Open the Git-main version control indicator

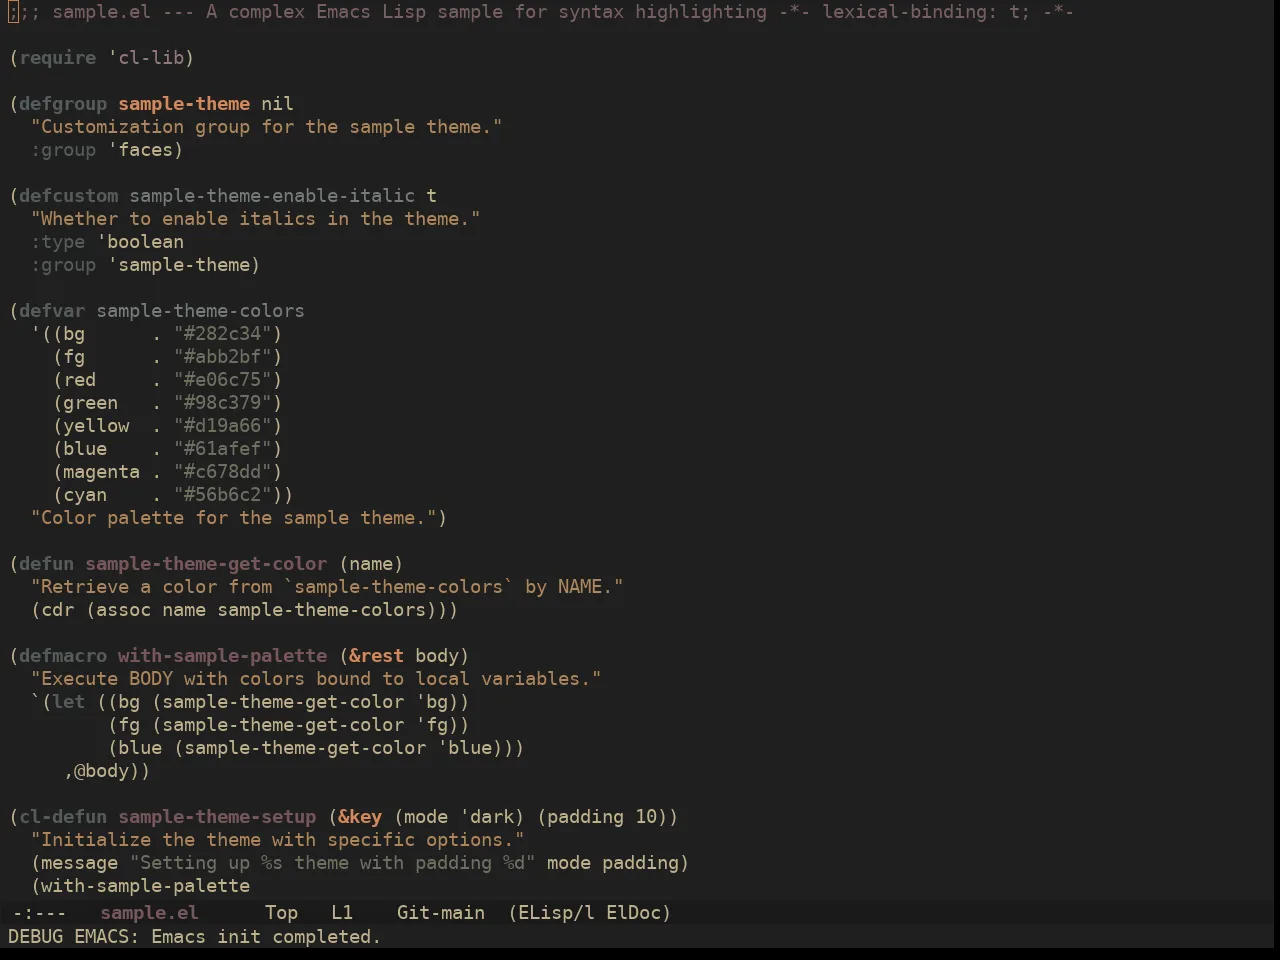point(441,912)
